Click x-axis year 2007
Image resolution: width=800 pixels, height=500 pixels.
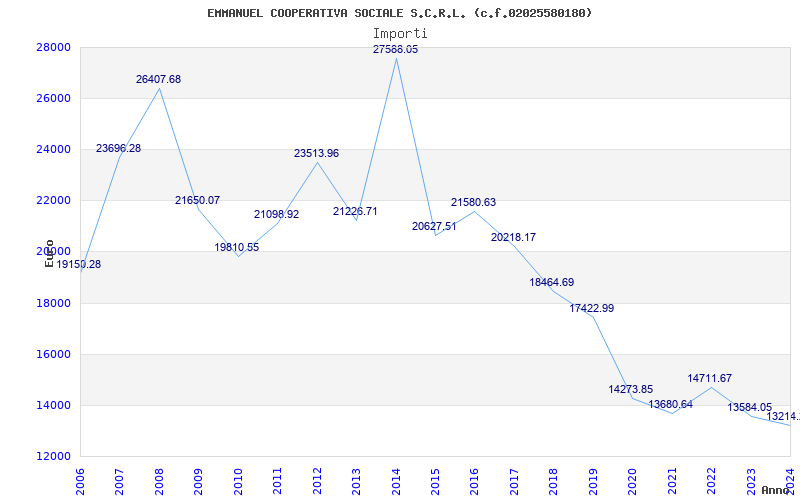click(119, 481)
